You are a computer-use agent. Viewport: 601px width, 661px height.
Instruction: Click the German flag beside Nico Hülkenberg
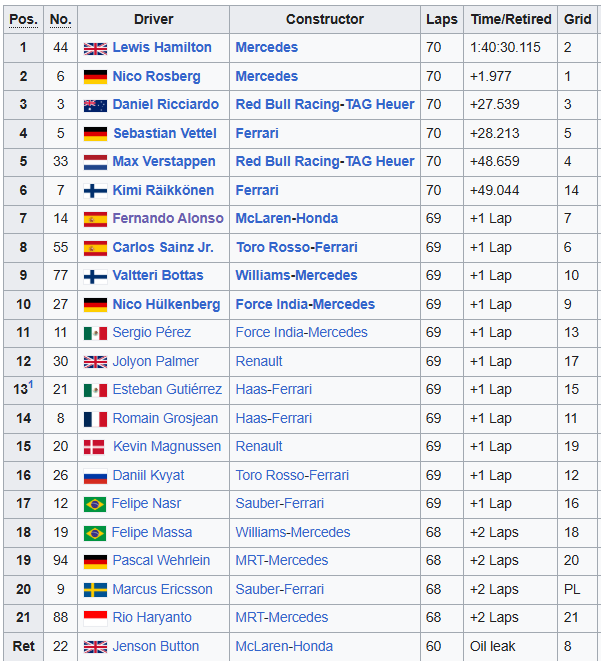coord(95,305)
